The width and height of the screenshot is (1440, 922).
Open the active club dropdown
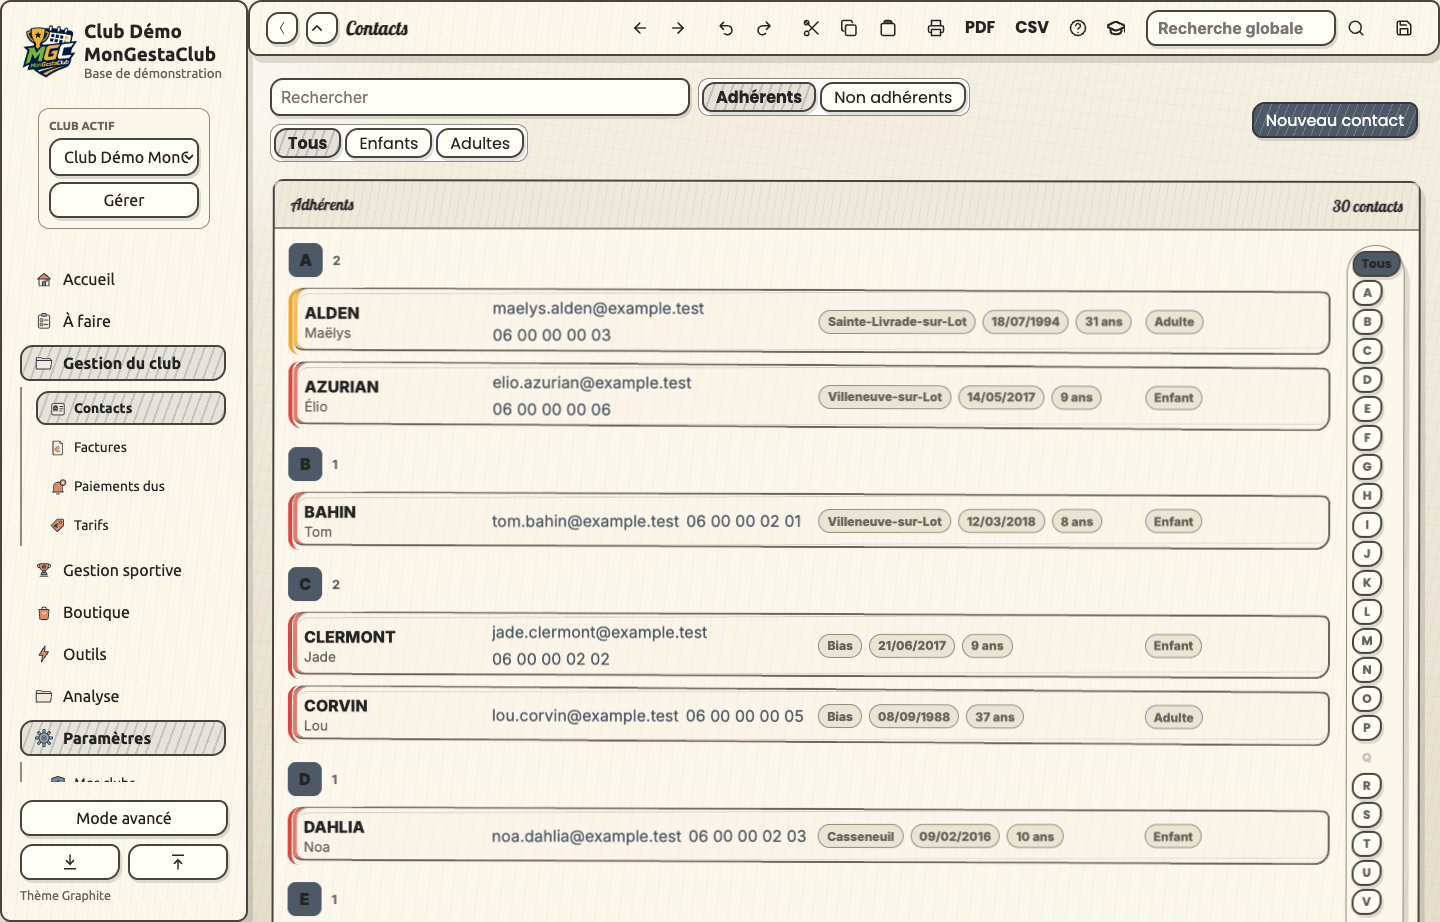(x=124, y=157)
